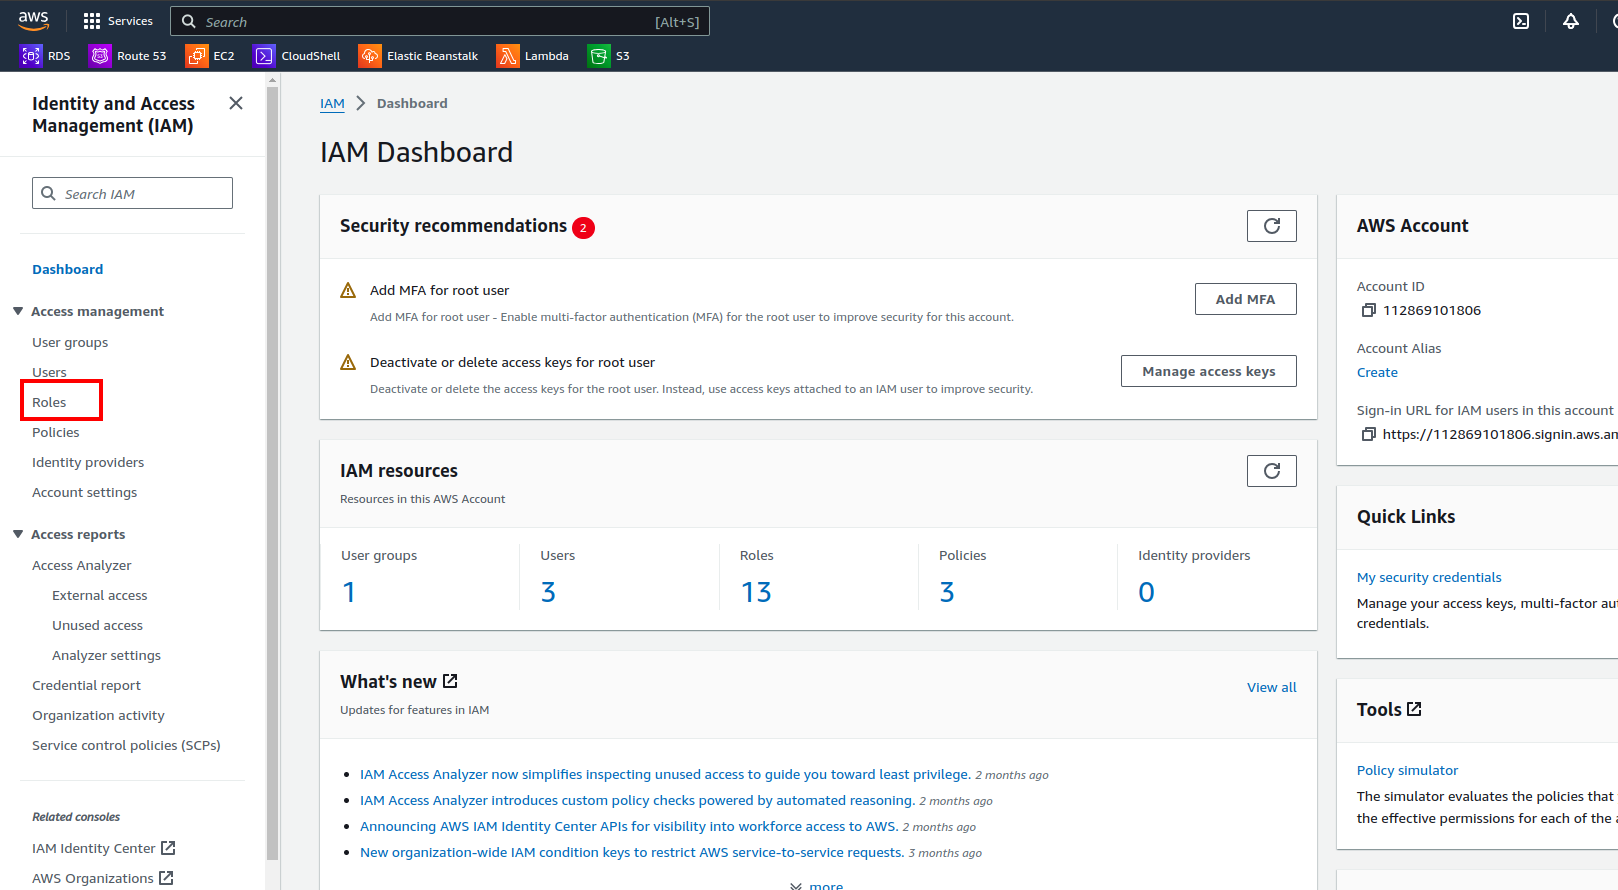Viewport: 1618px width, 890px height.
Task: Collapse the Access reports section
Action: coord(18,534)
